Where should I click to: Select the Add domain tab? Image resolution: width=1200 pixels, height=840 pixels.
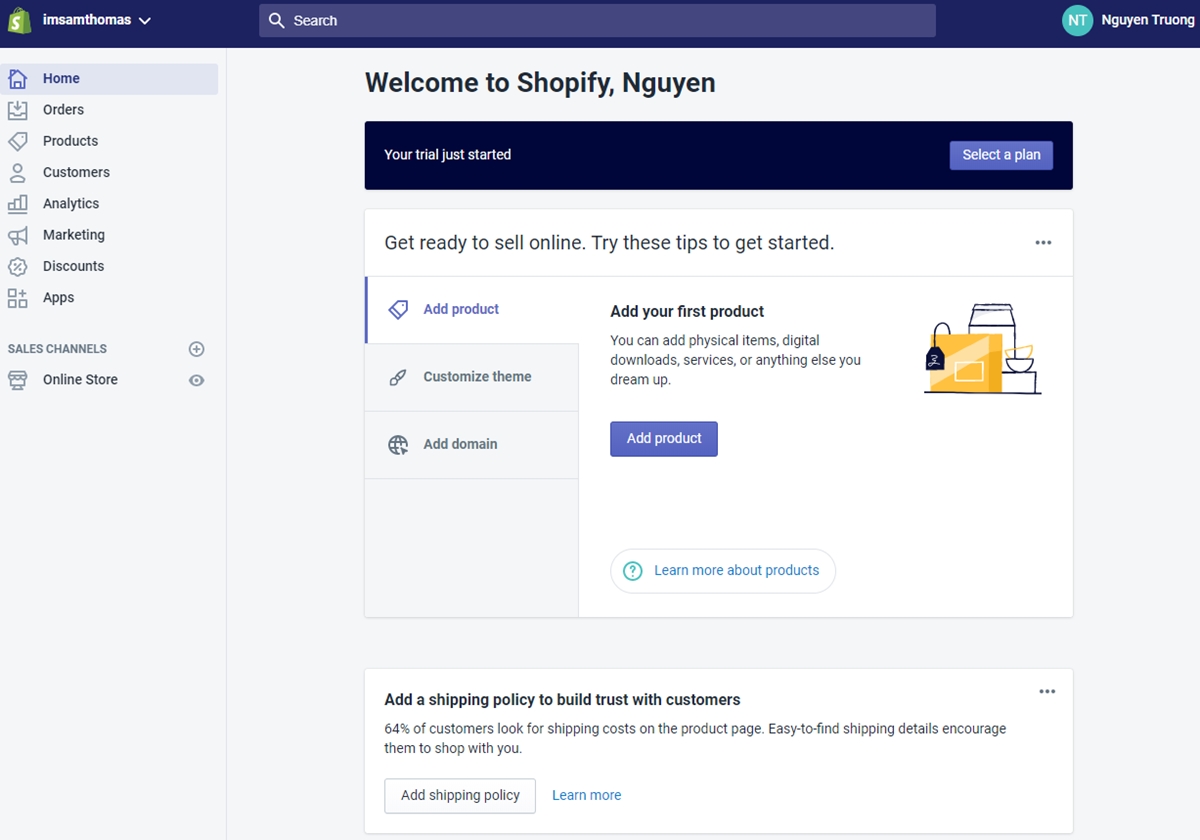click(472, 444)
